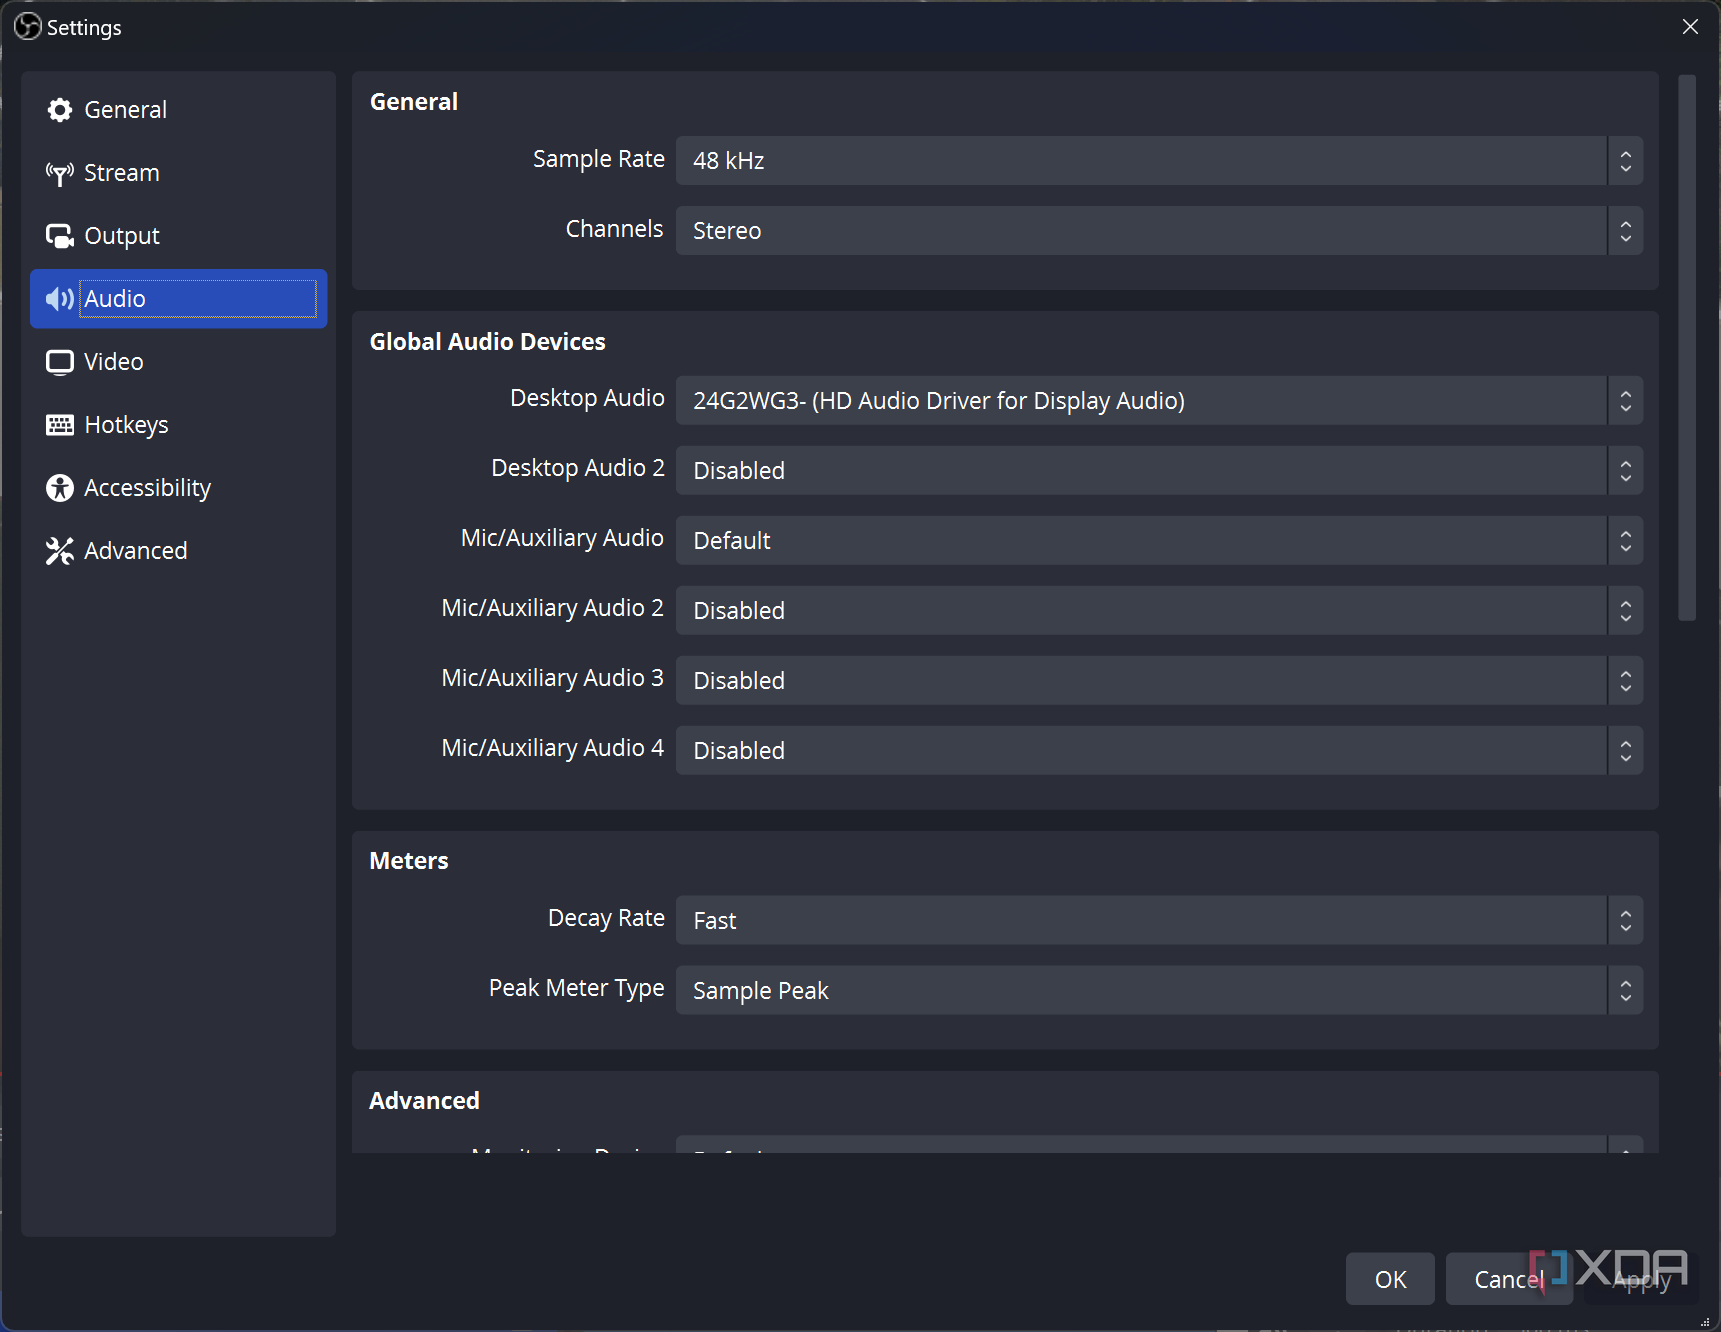Open the Decay Rate dropdown
Viewport: 1721px width, 1332px height.
coord(1159,921)
